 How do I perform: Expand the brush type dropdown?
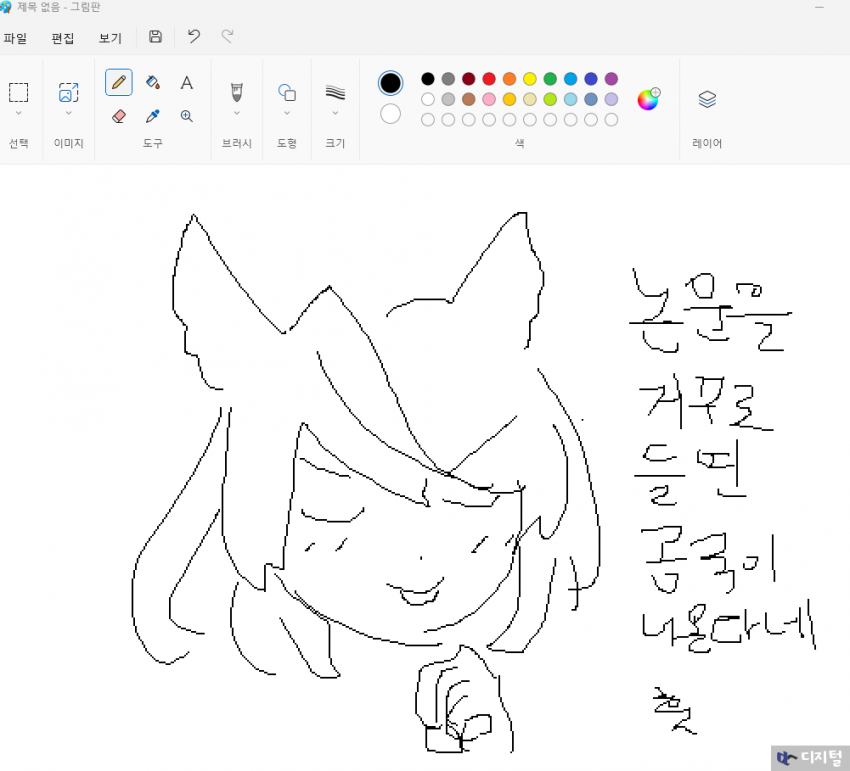click(x=237, y=113)
